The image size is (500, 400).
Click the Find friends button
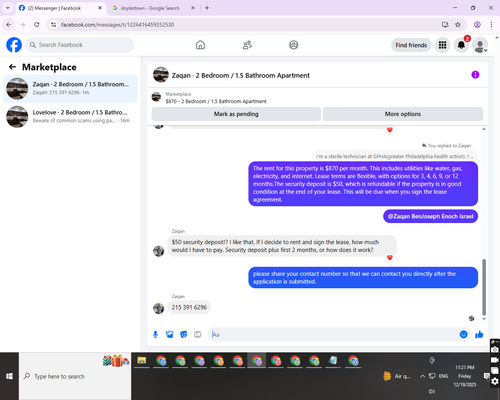411,45
